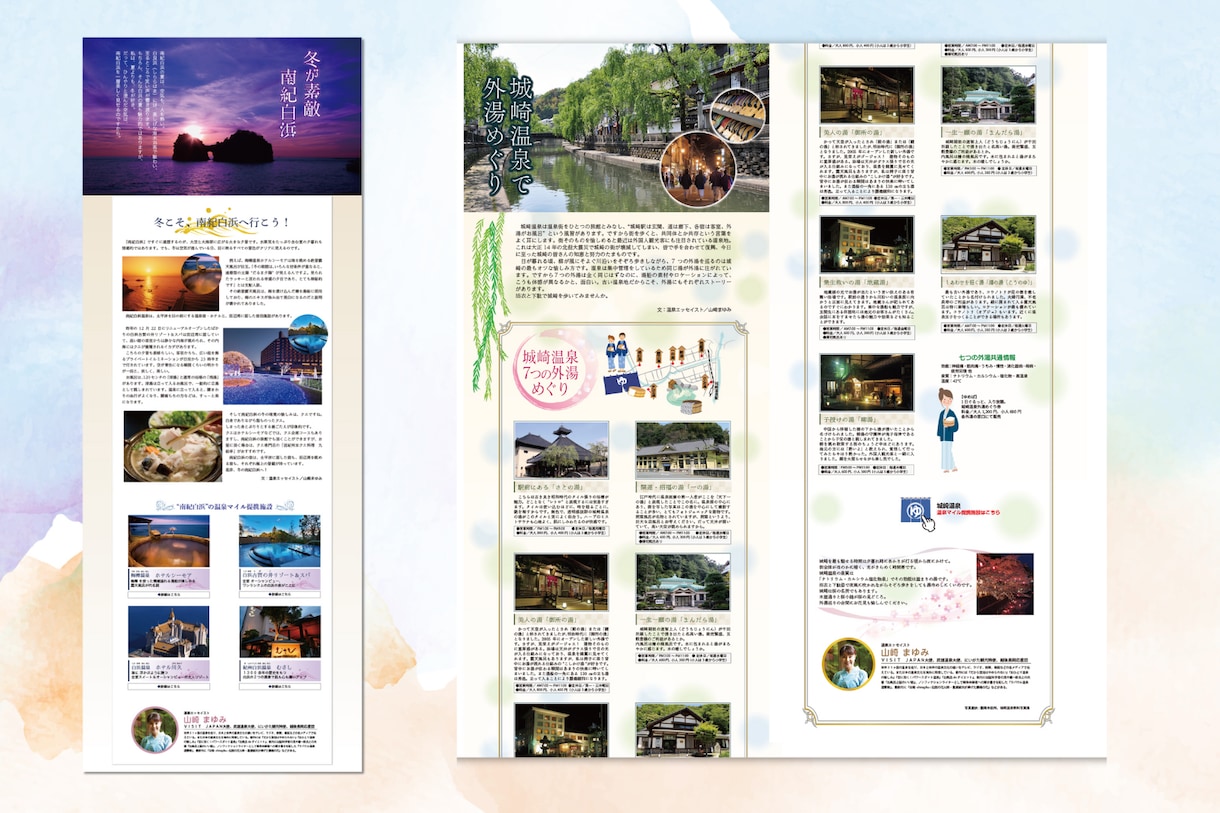1220x813 pixels.
Task: Open 詳細はこちら under むさし
Action: point(279,685)
